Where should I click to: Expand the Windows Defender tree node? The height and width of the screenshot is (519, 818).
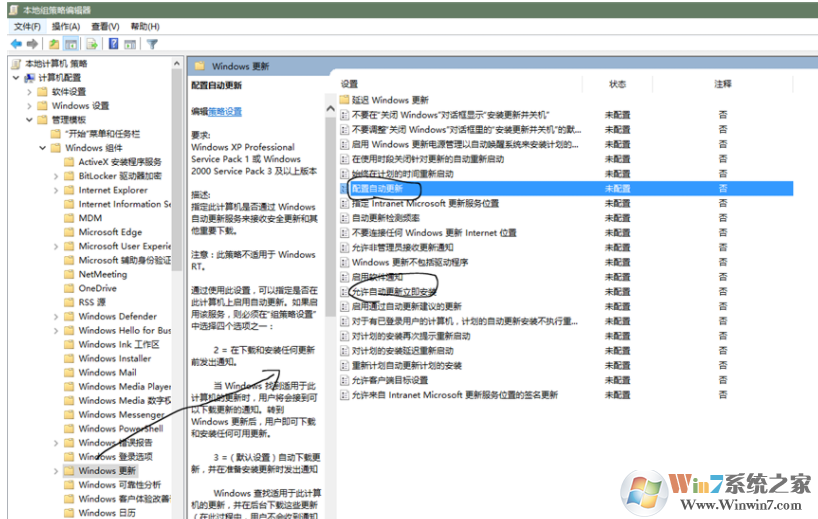56,316
